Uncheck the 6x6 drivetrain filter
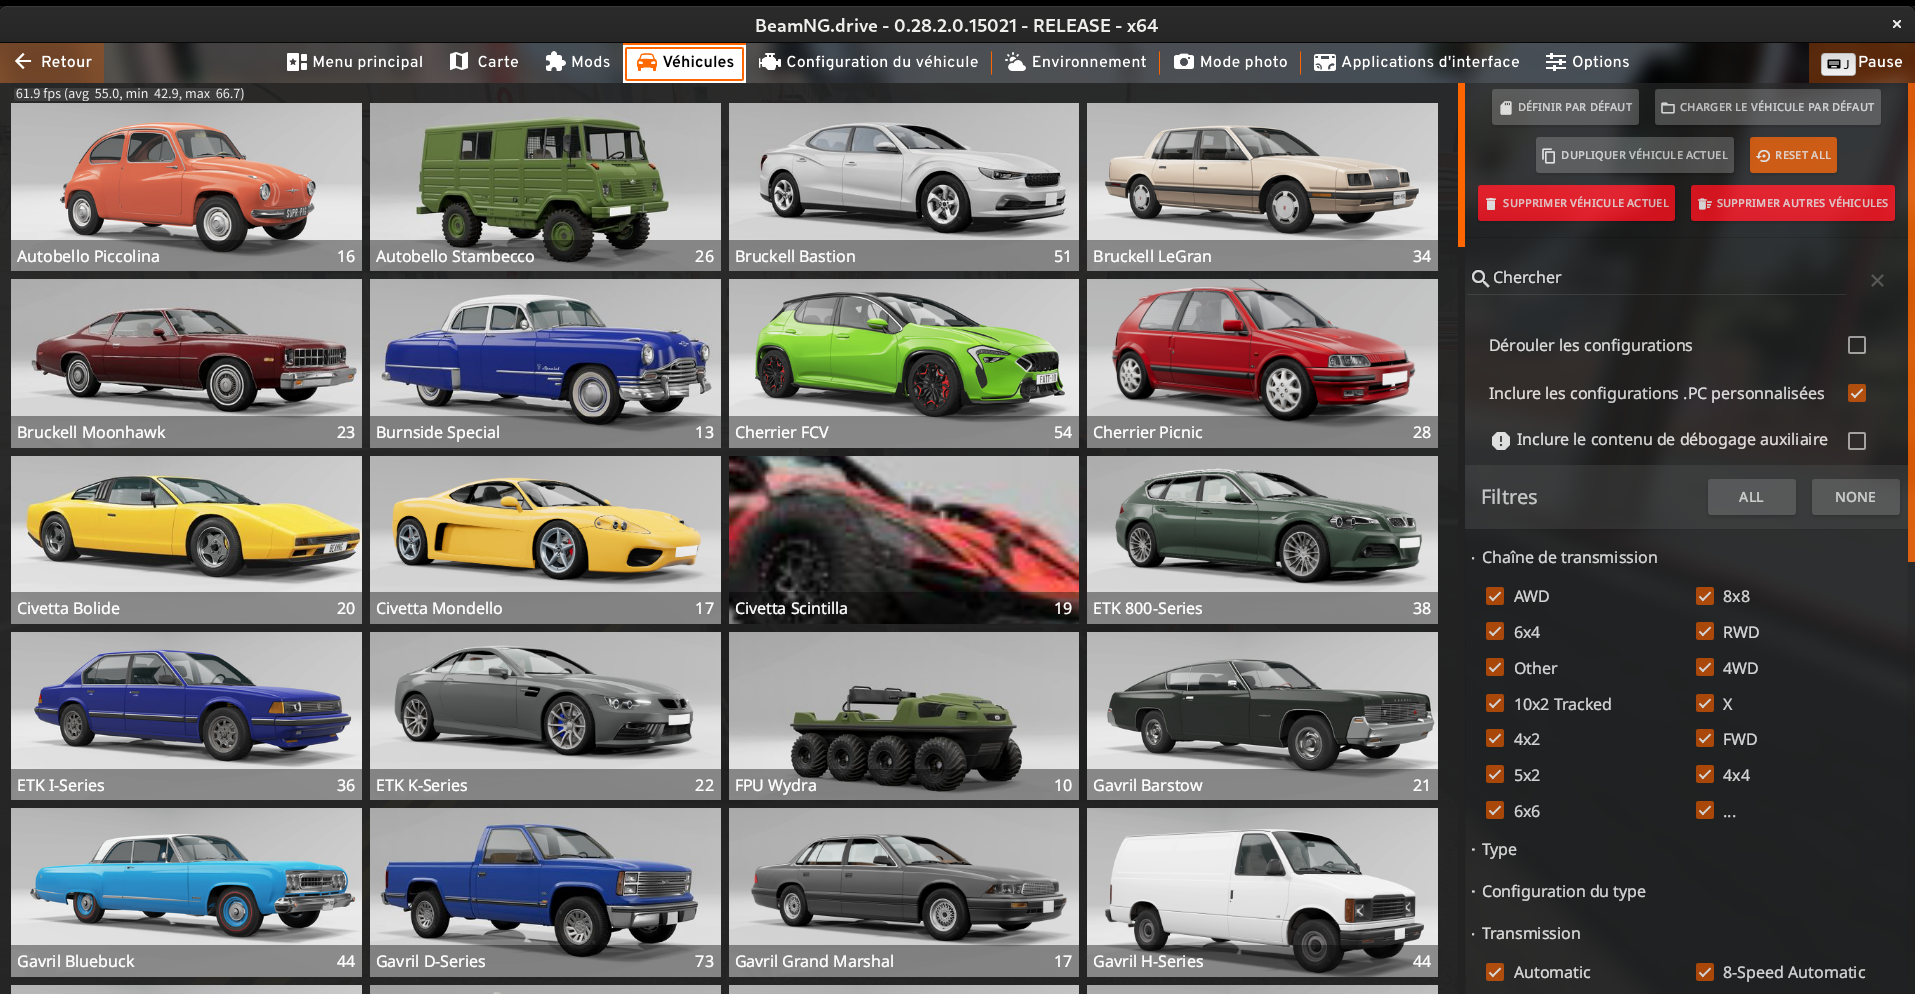The height and width of the screenshot is (994, 1915). point(1495,811)
